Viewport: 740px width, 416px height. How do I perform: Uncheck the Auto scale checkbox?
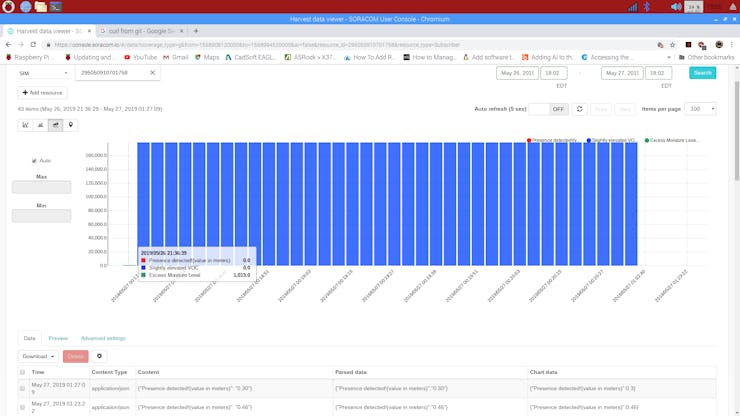point(34,161)
